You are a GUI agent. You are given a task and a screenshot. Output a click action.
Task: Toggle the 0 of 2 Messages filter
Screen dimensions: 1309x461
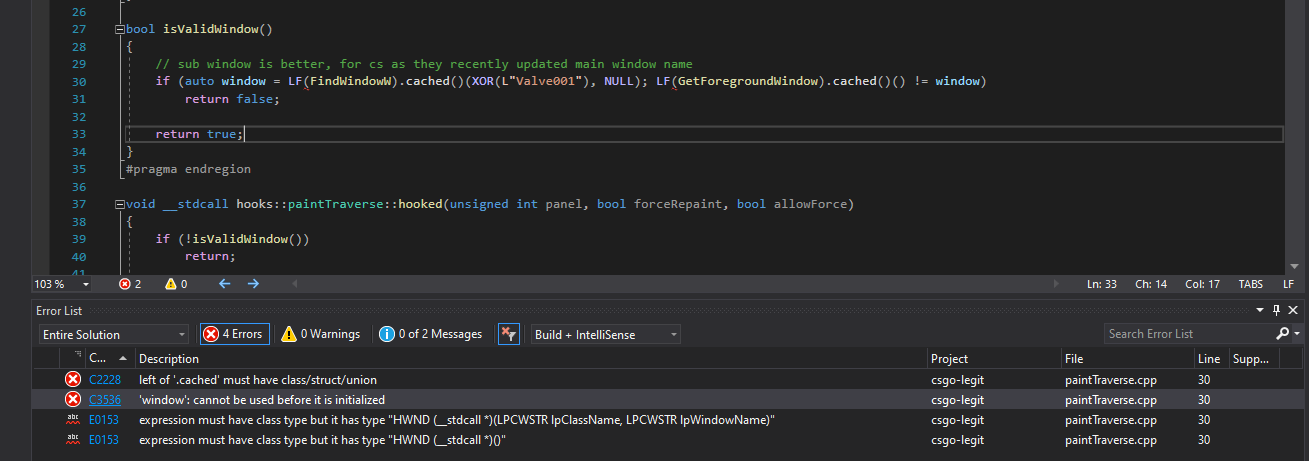click(431, 334)
